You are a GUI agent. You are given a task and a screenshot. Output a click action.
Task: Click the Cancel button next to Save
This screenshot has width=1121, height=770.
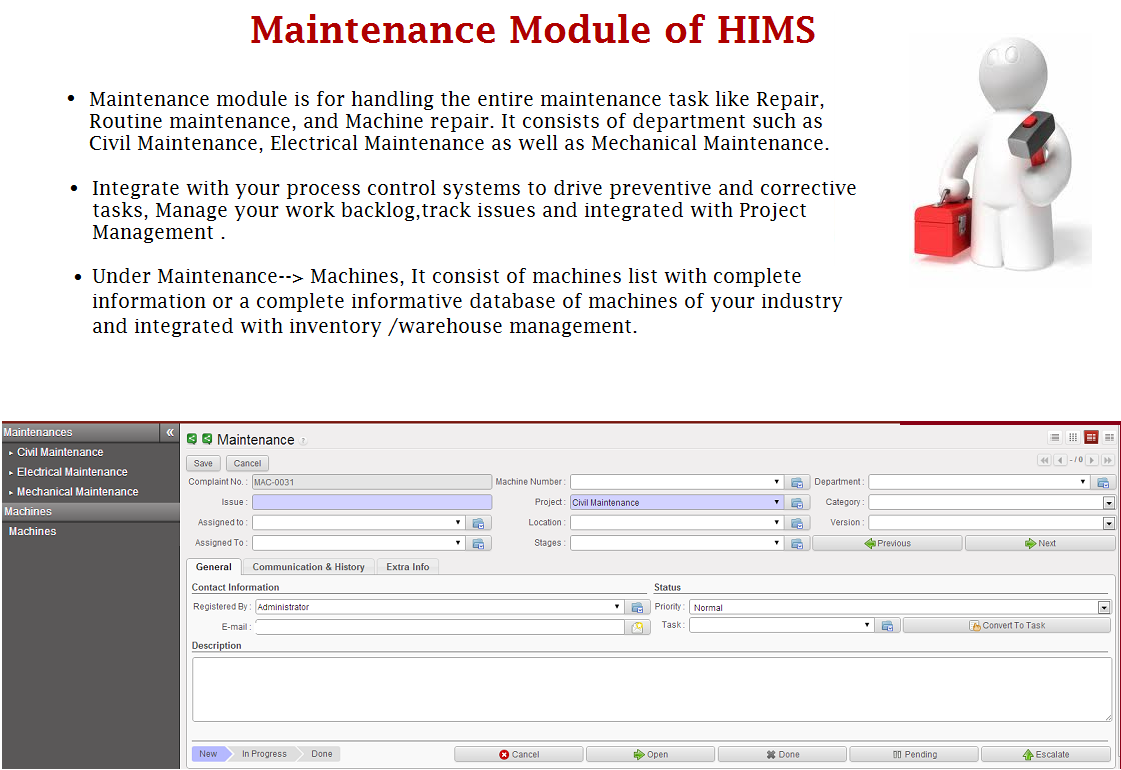(247, 463)
